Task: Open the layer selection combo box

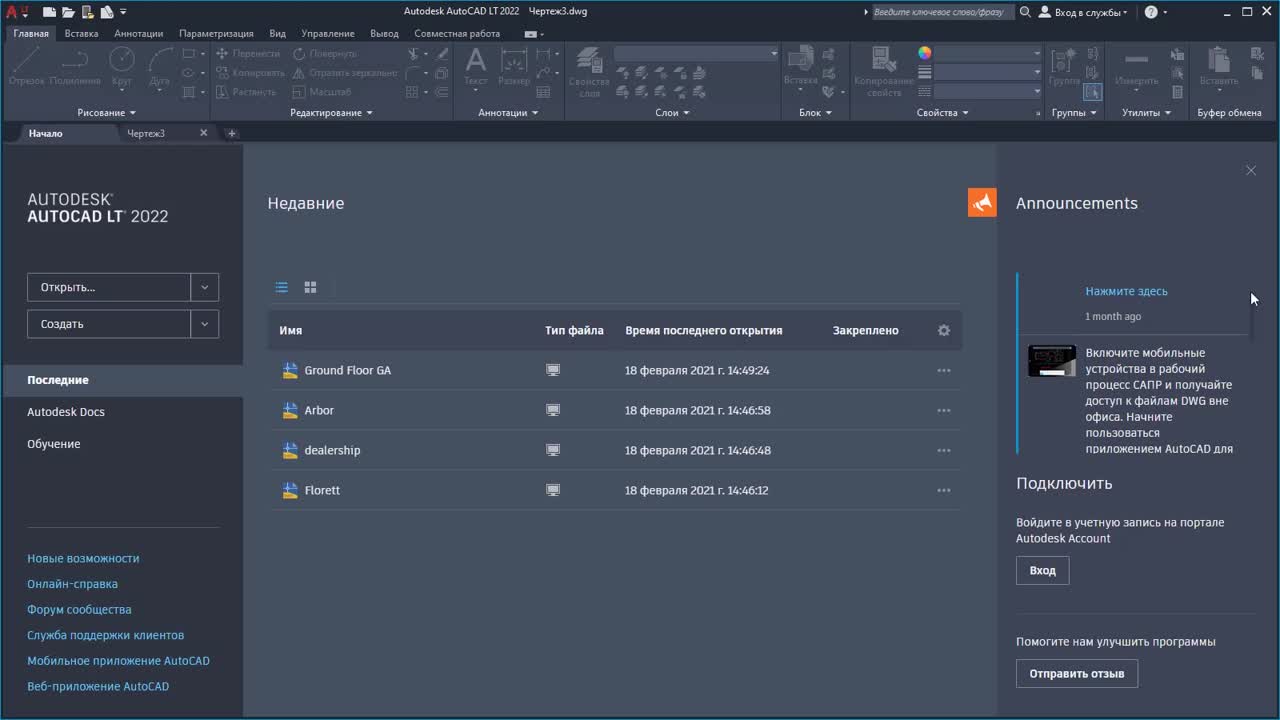Action: (696, 53)
